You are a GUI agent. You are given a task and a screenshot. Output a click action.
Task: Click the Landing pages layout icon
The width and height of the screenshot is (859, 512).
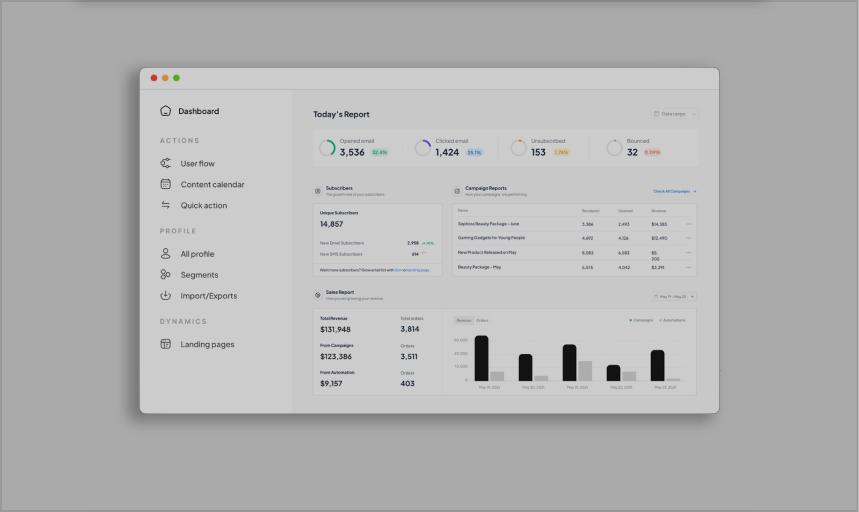click(166, 344)
